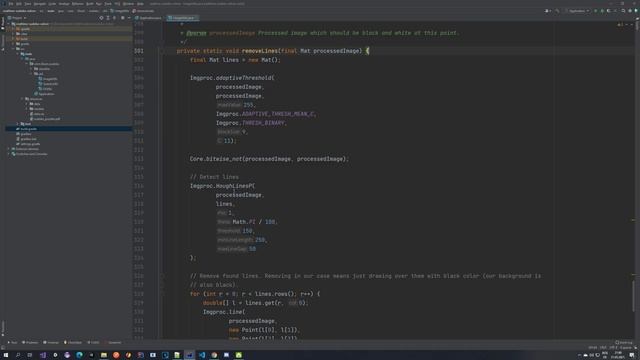Viewport: 640px width, 360px height.
Task: Select the gradlew.bat file in the tree
Action: click(28, 139)
